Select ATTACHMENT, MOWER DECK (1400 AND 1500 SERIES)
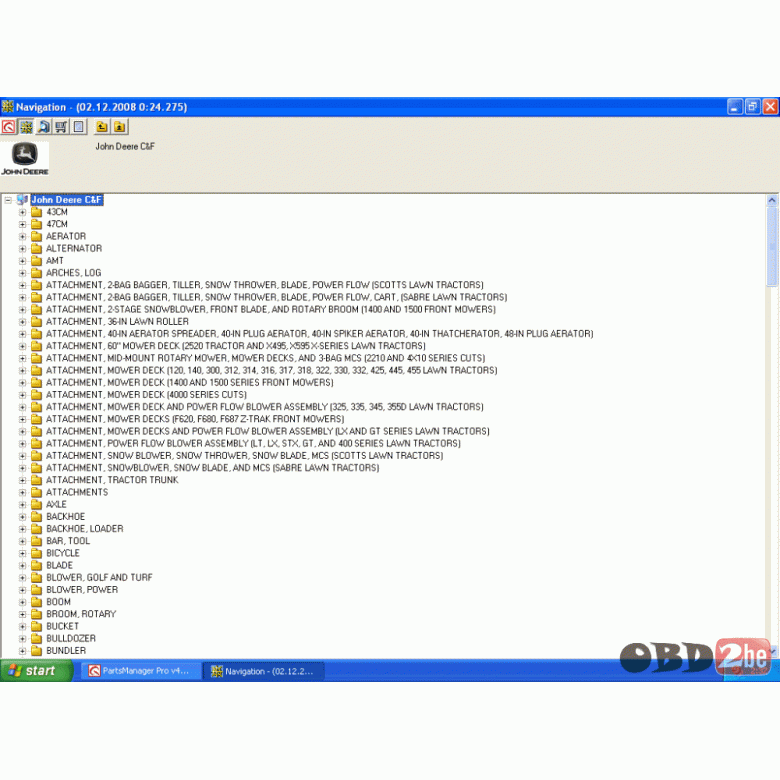Image resolution: width=780 pixels, height=780 pixels. pyautogui.click(x=190, y=383)
